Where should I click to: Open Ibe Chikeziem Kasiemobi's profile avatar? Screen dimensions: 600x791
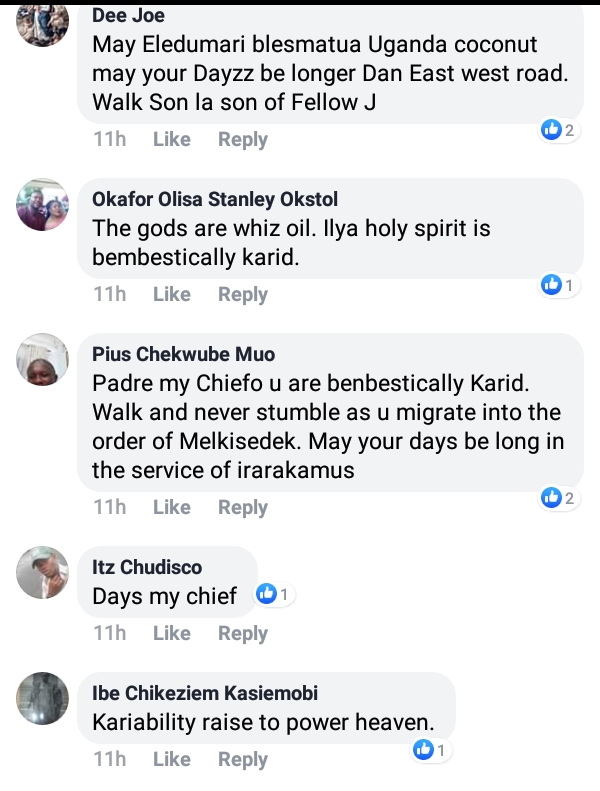pos(43,700)
